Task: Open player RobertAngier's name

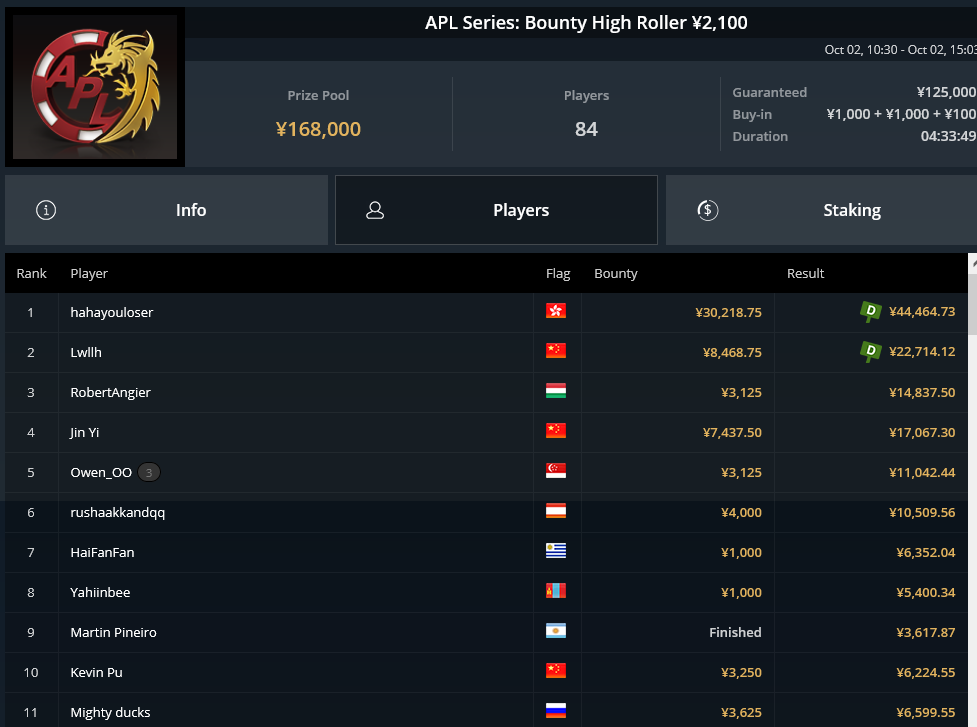Action: (x=110, y=392)
